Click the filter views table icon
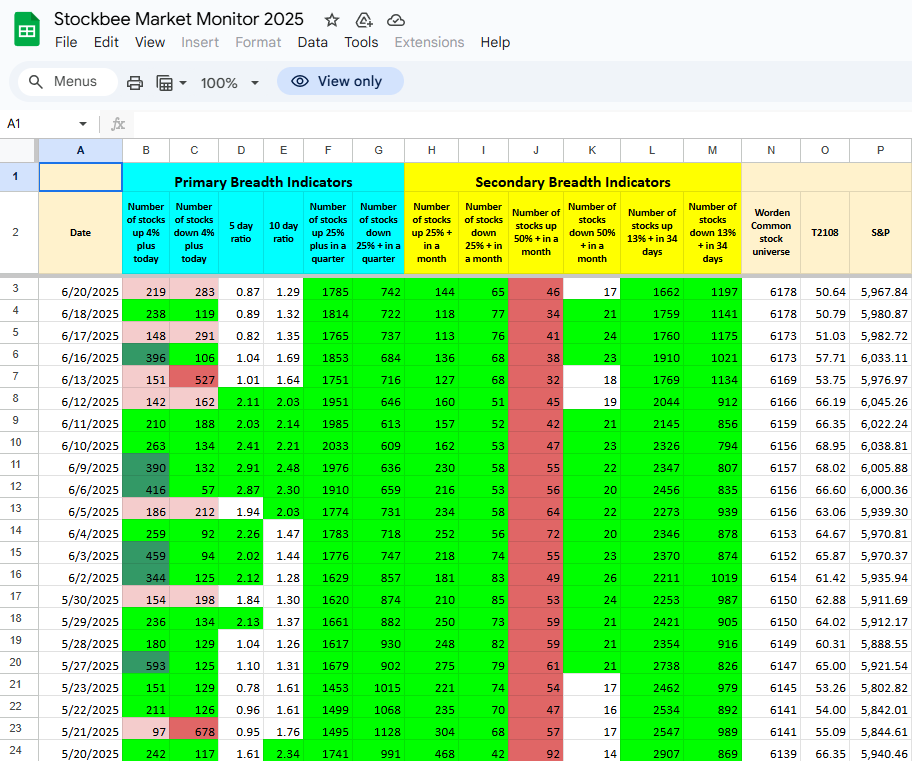This screenshot has height=761, width=912. [165, 83]
